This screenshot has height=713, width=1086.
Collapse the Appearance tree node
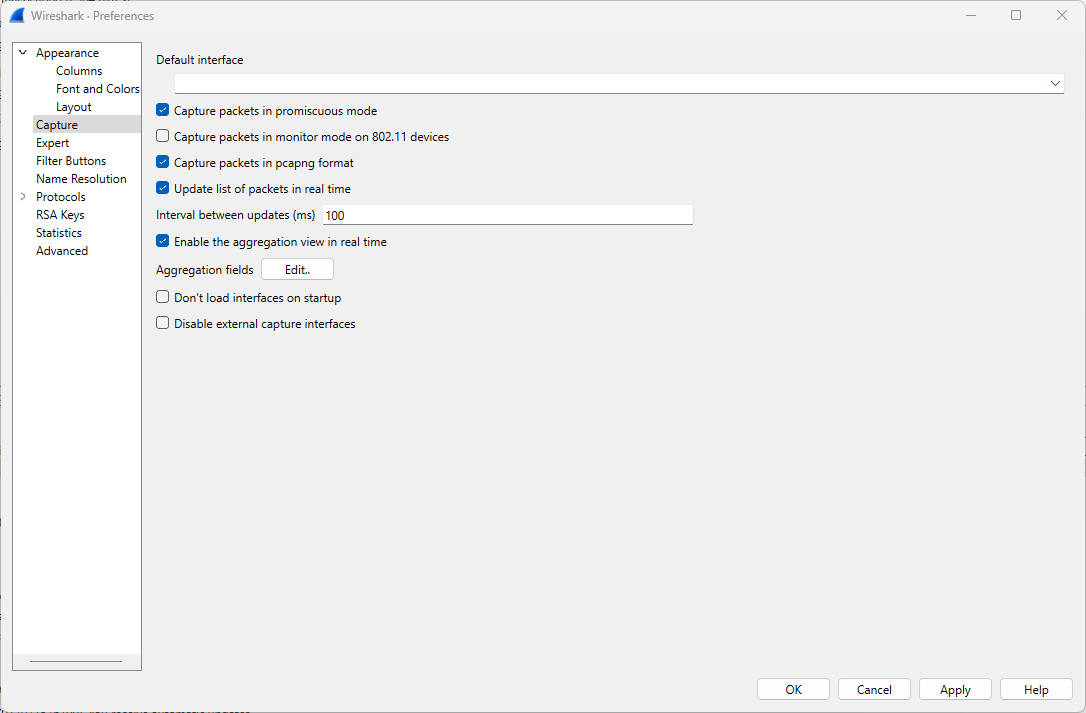click(x=23, y=53)
